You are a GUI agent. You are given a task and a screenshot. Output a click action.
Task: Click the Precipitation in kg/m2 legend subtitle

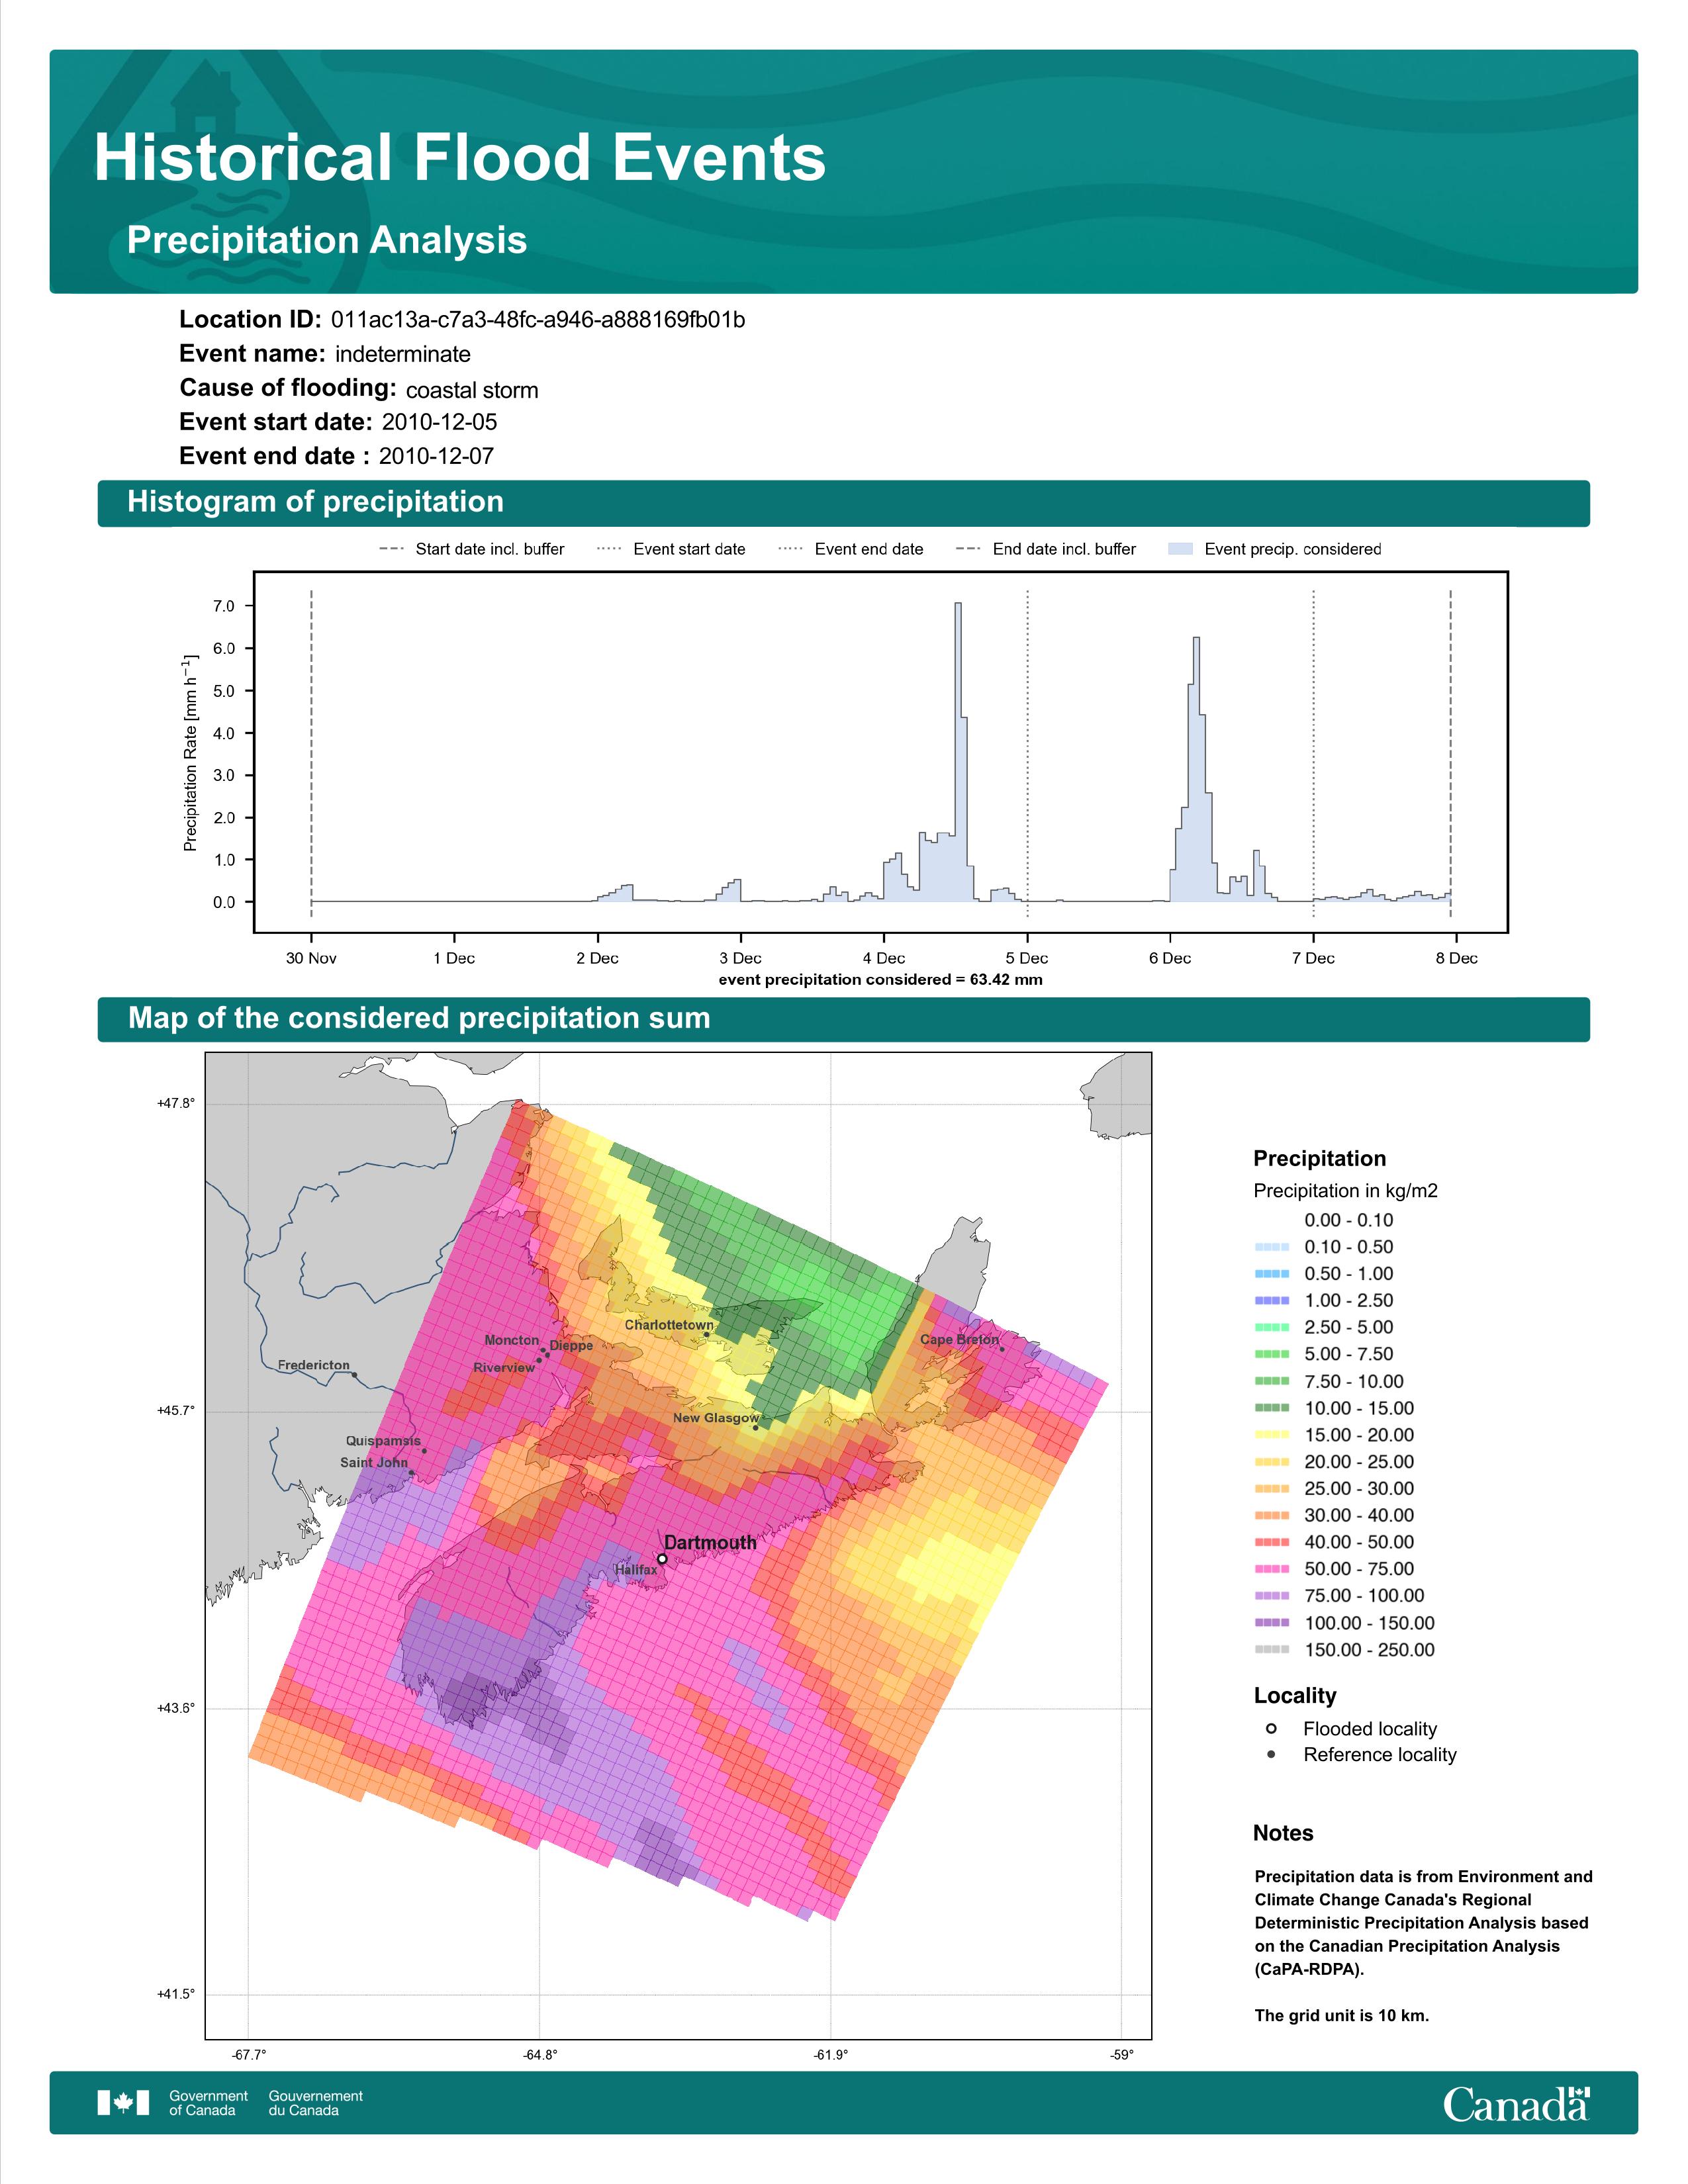pos(1345,1191)
